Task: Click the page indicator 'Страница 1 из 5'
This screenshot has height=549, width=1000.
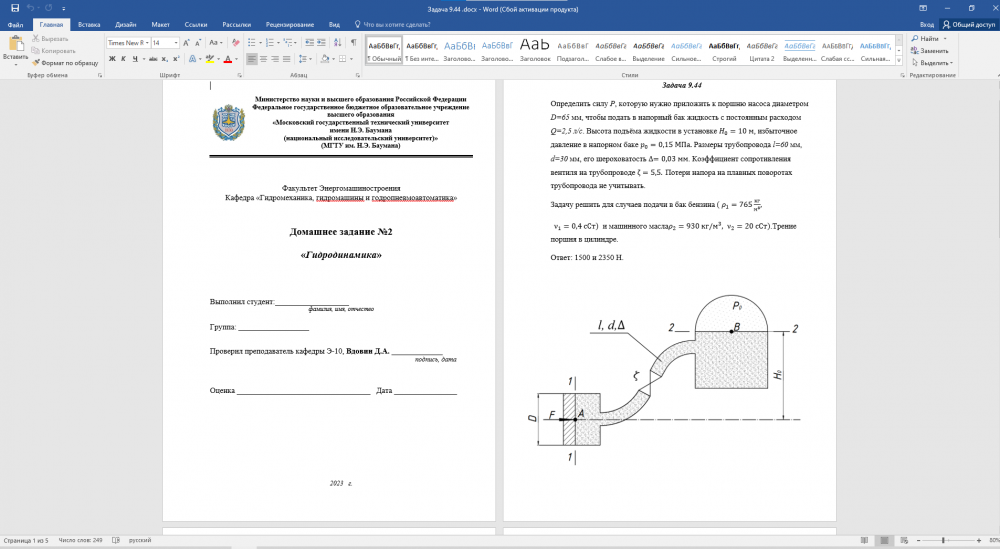Action: 26,540
